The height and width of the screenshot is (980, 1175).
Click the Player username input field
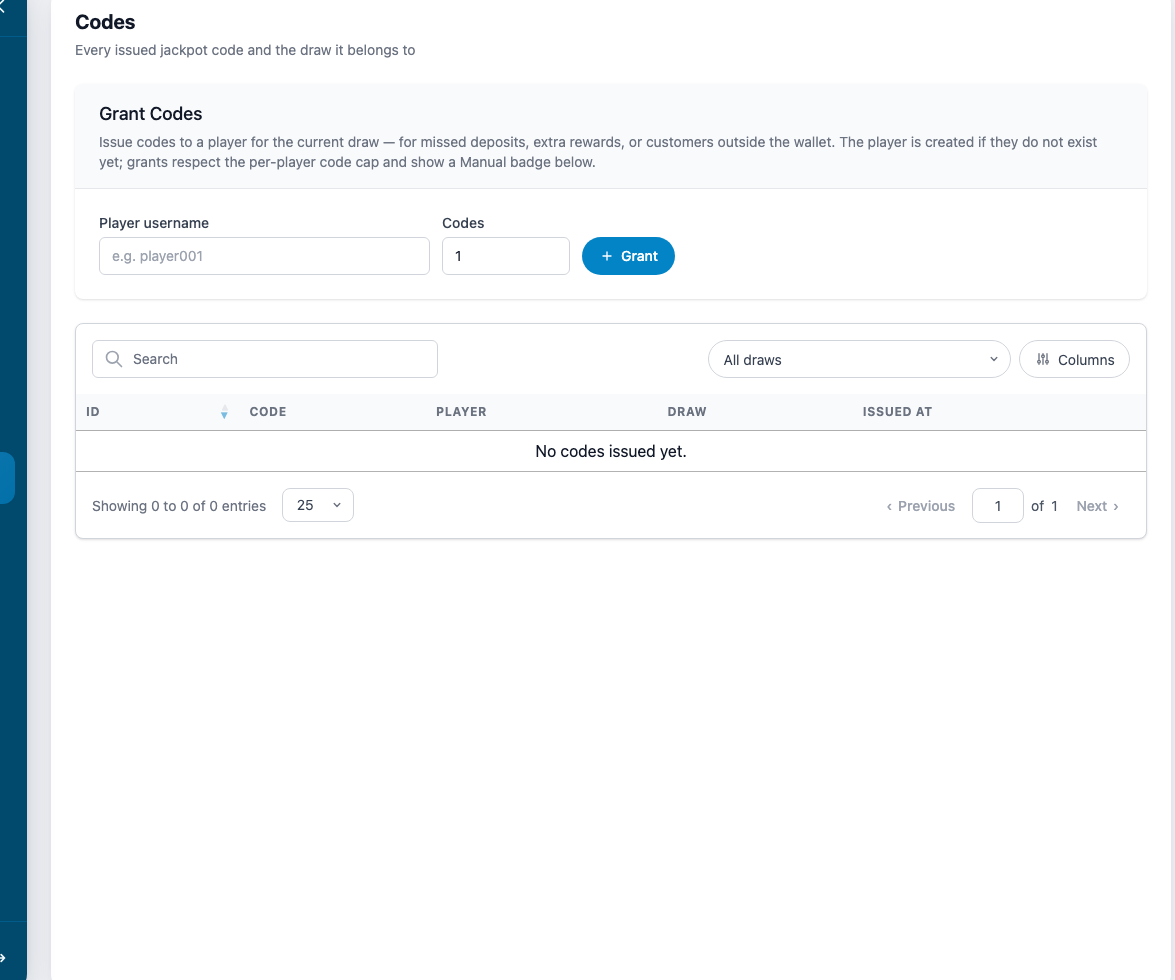[264, 256]
